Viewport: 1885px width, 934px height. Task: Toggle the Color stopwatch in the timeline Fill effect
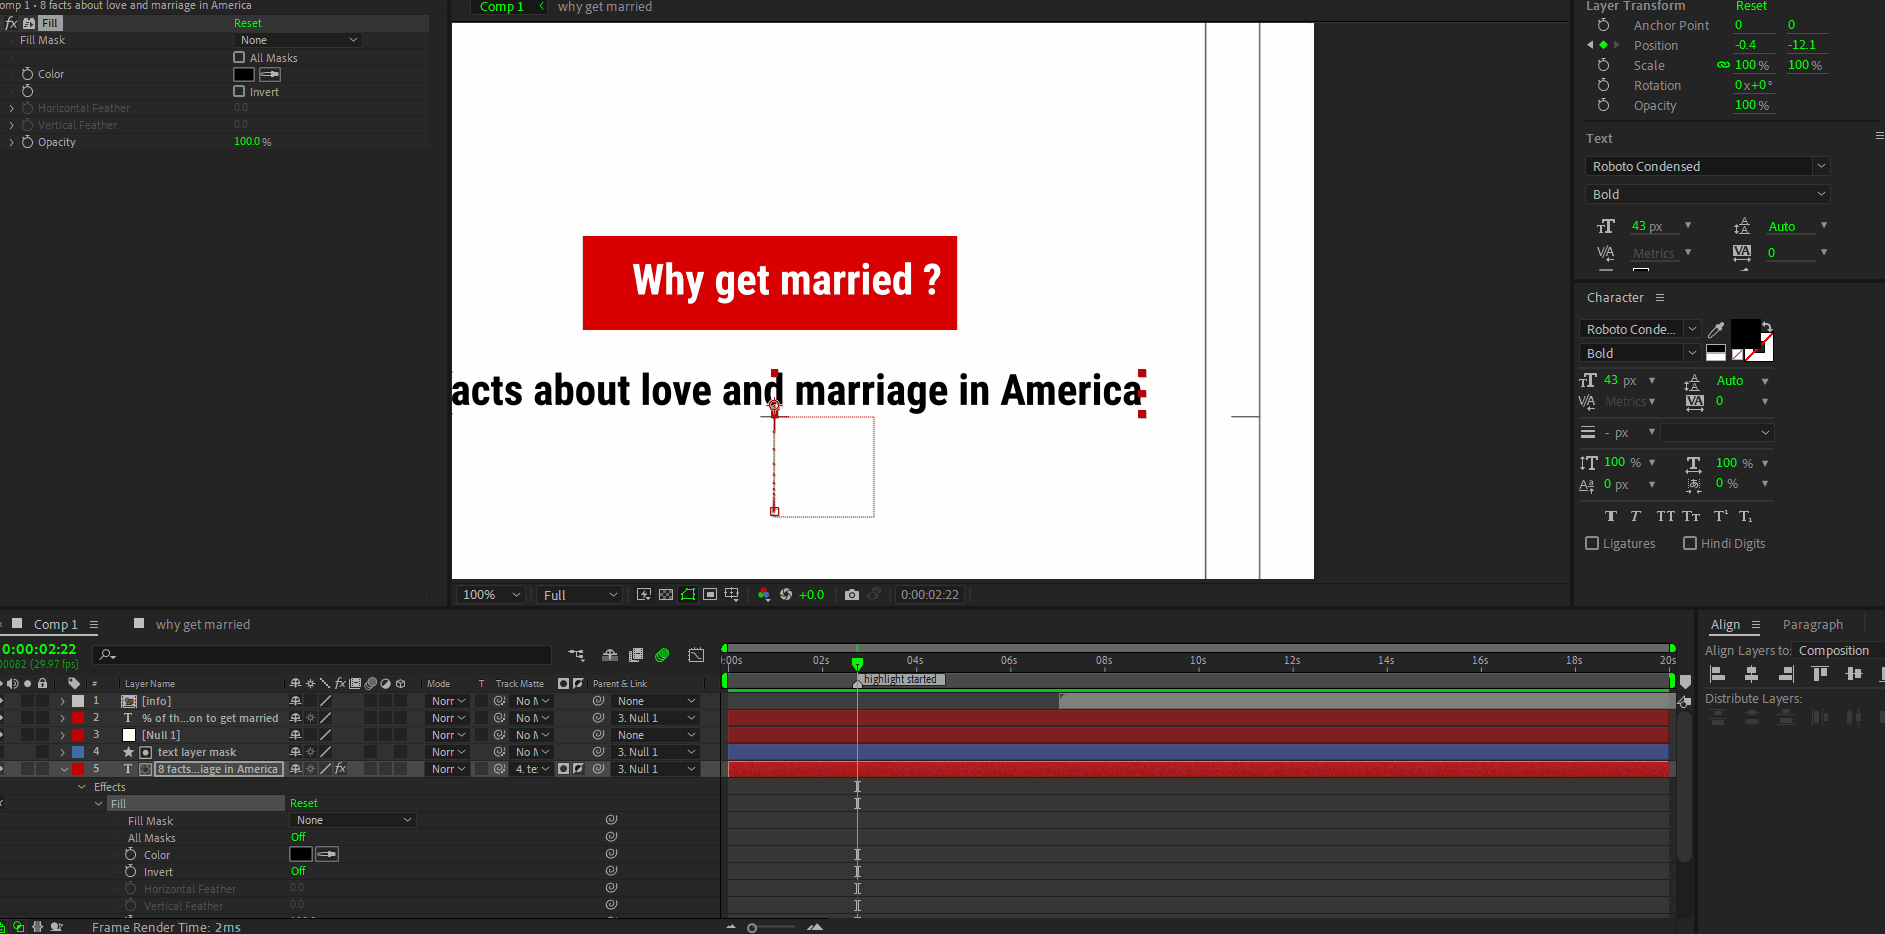[x=130, y=854]
